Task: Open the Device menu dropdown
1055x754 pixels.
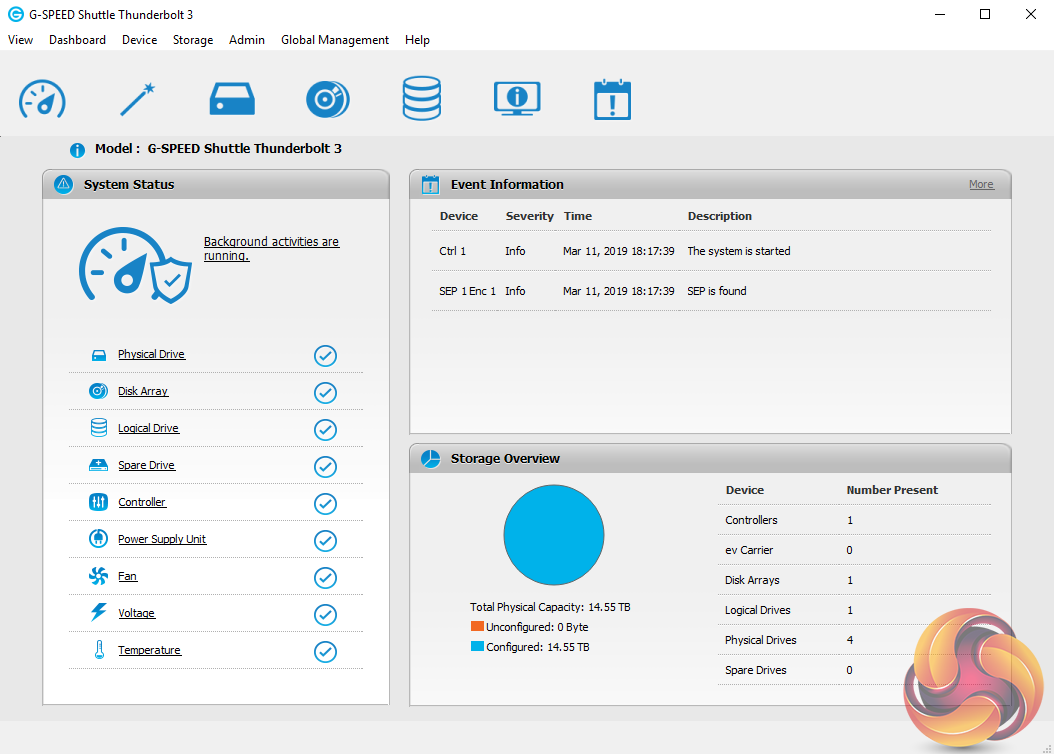Action: [139, 40]
